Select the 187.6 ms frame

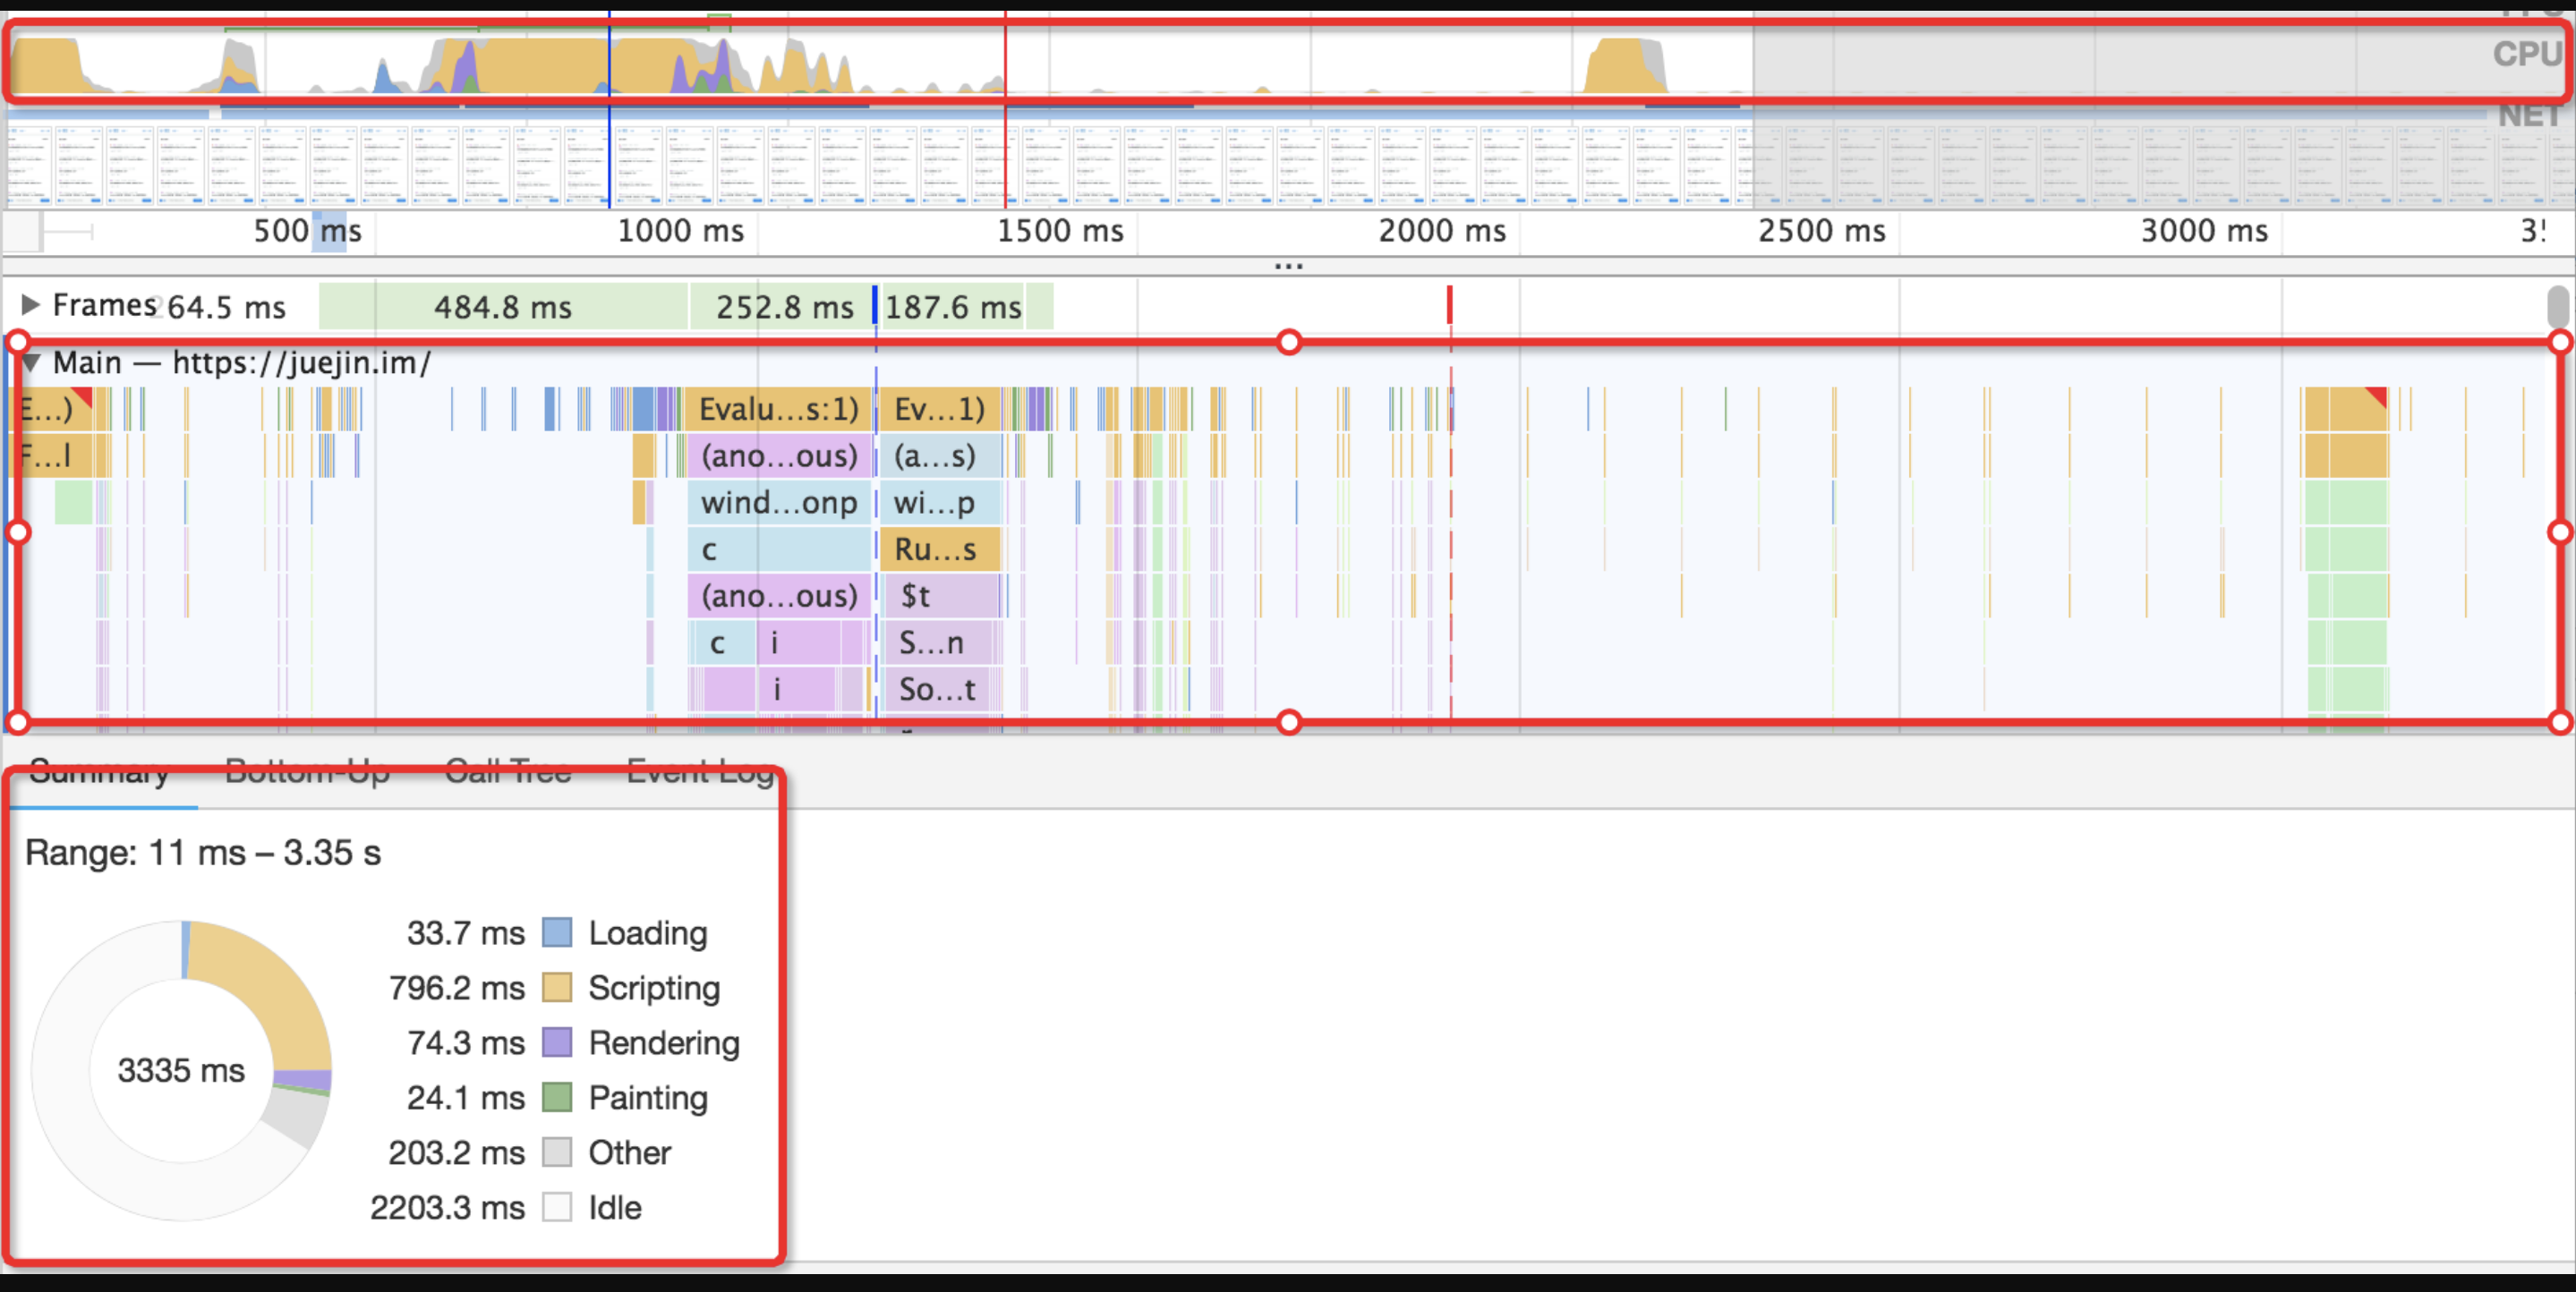coord(953,307)
